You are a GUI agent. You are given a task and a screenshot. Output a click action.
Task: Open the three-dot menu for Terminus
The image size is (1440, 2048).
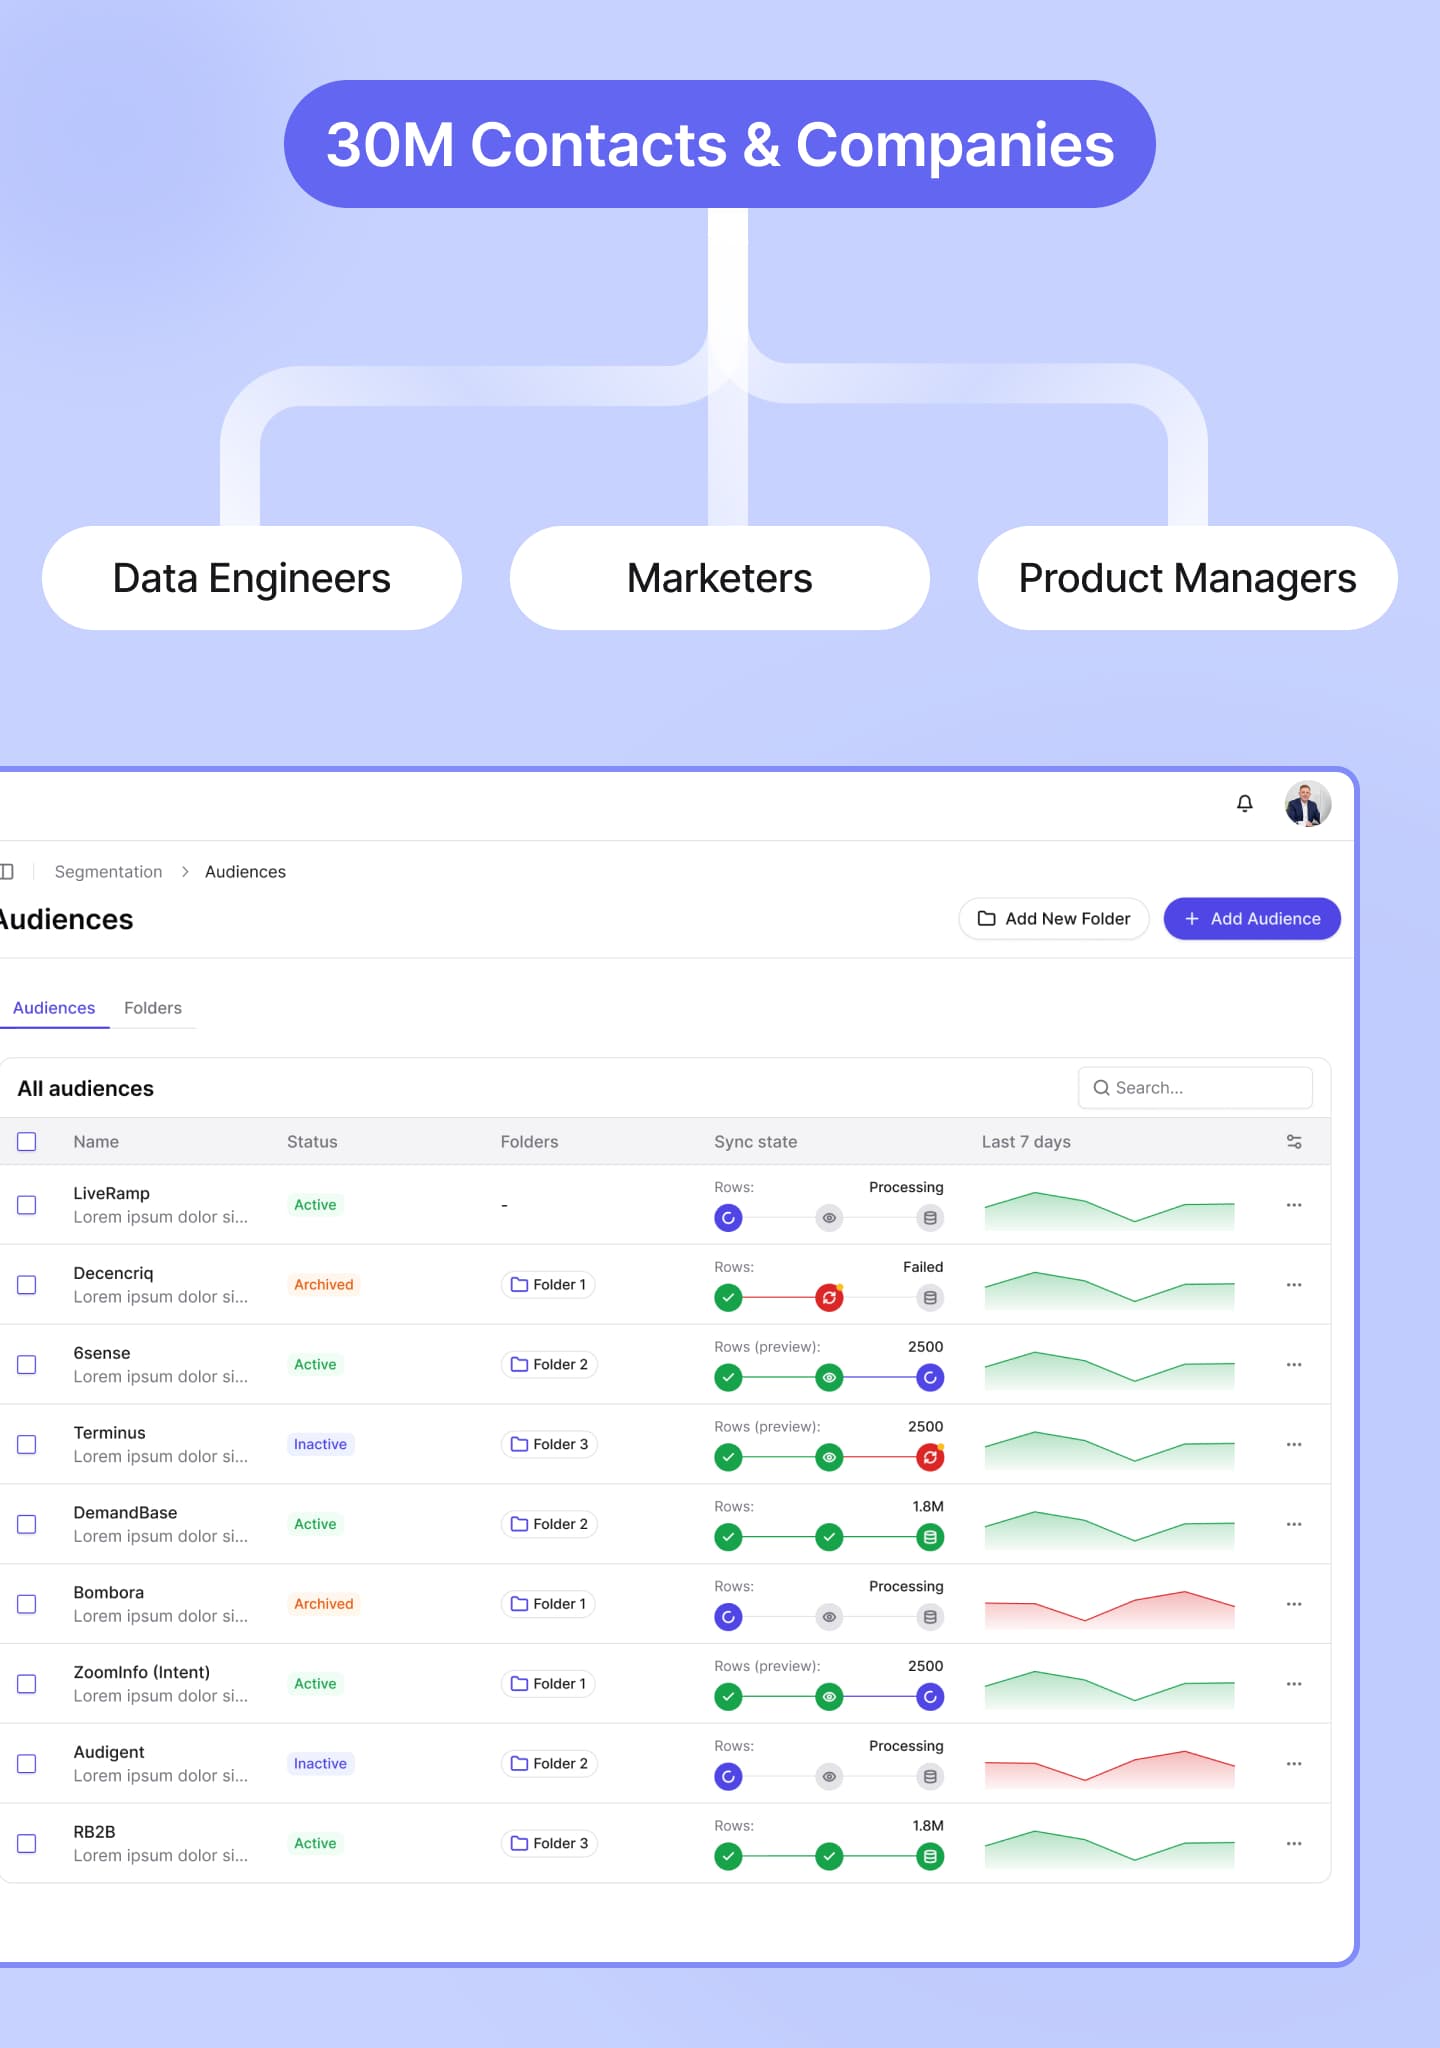1293,1444
